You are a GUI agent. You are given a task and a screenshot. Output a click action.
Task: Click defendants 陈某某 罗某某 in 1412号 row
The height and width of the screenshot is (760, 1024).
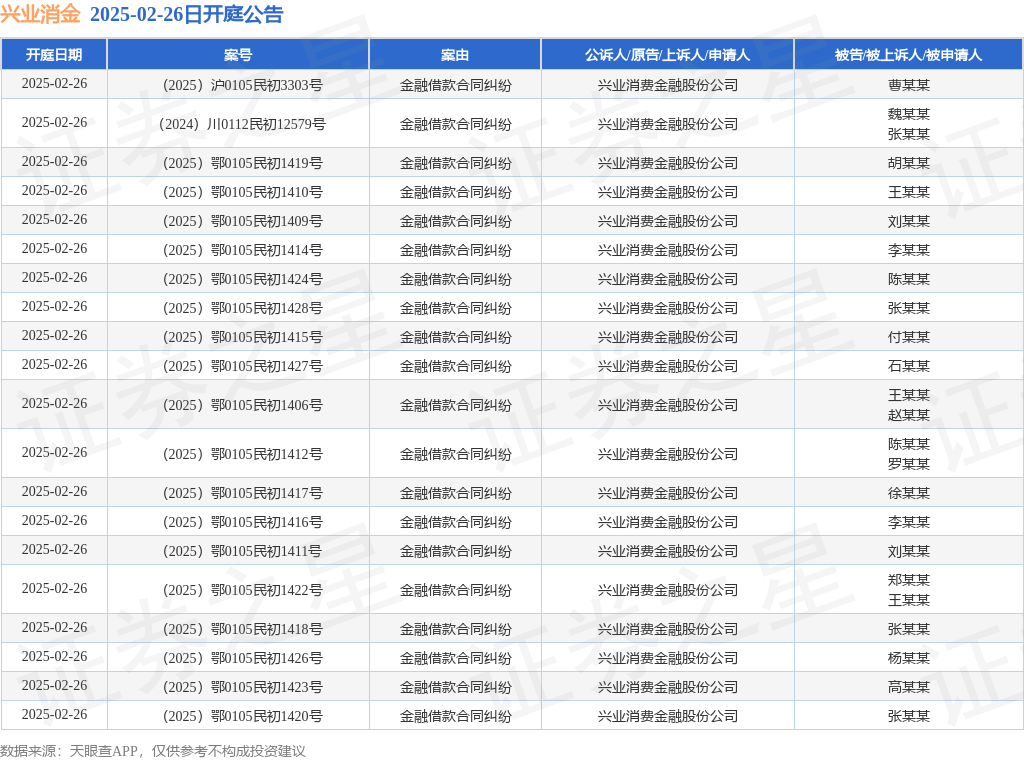[x=908, y=454]
